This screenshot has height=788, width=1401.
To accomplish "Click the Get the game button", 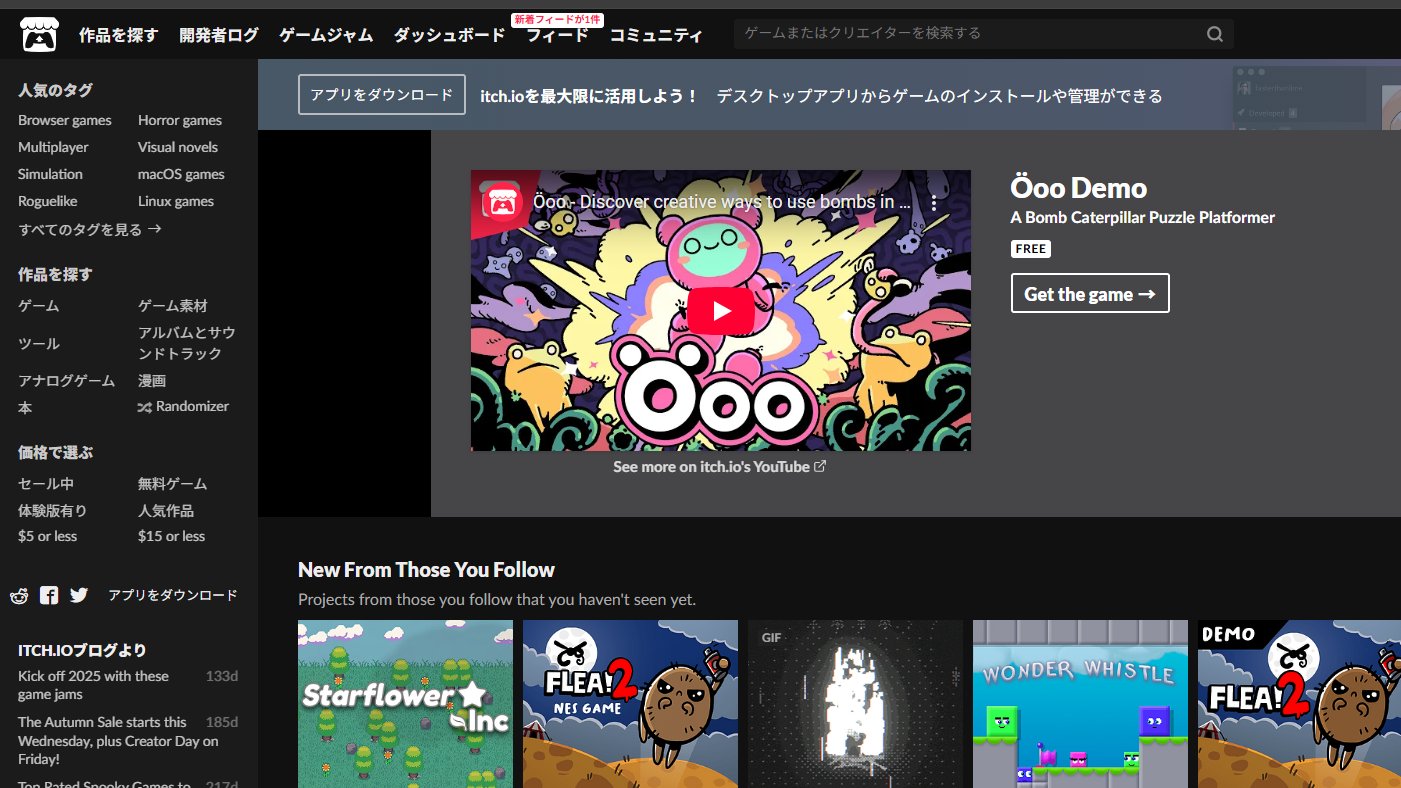I will coord(1090,294).
